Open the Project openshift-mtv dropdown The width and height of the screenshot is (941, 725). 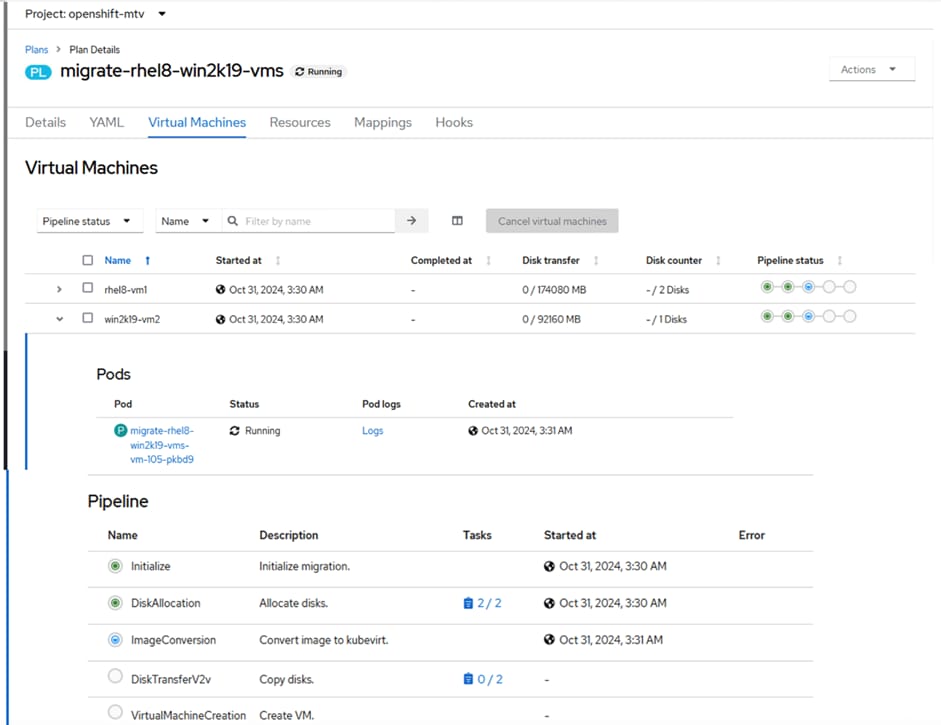pos(95,14)
